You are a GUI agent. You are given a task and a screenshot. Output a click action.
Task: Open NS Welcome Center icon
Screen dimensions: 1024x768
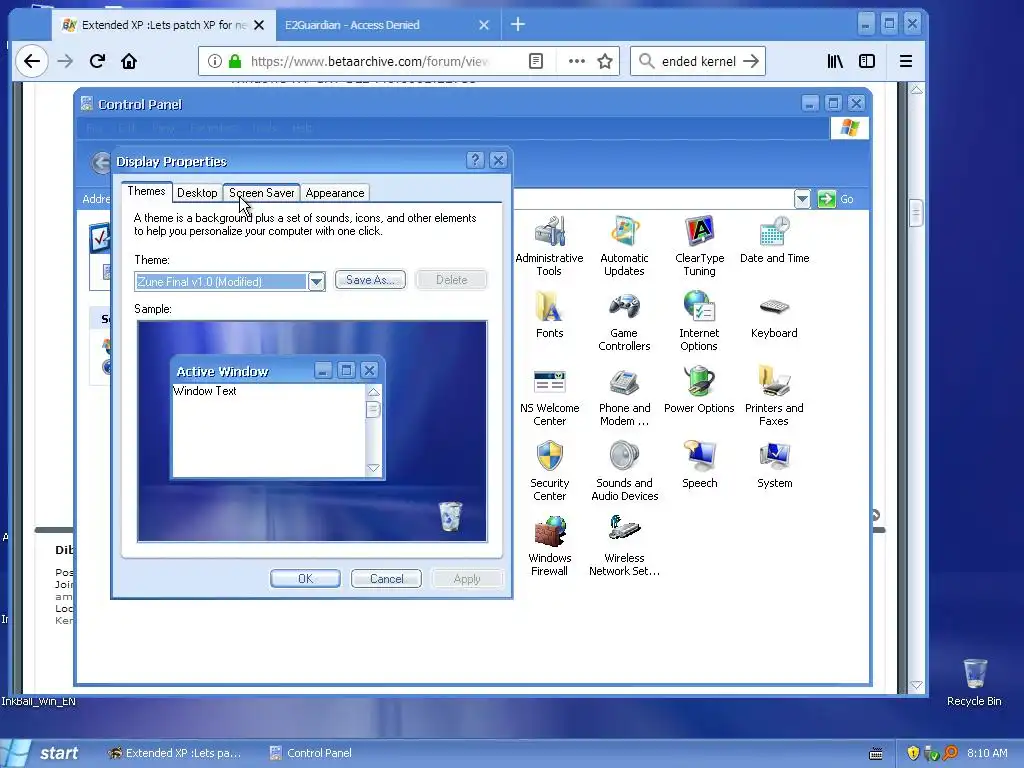click(x=549, y=396)
